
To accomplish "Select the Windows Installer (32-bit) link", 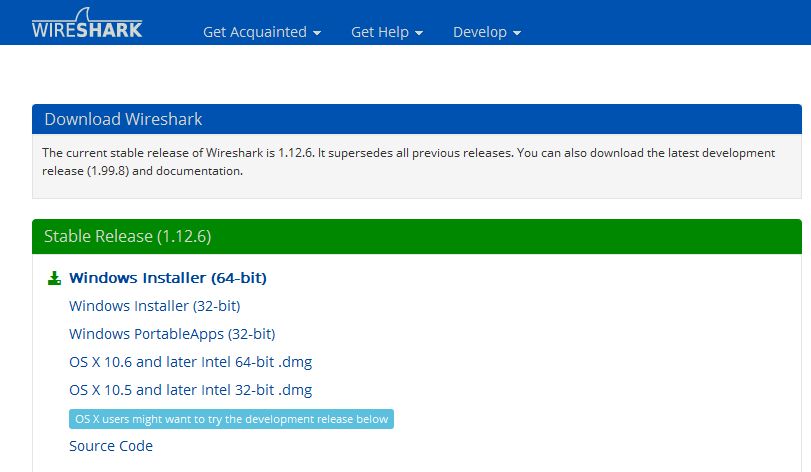I will point(154,306).
